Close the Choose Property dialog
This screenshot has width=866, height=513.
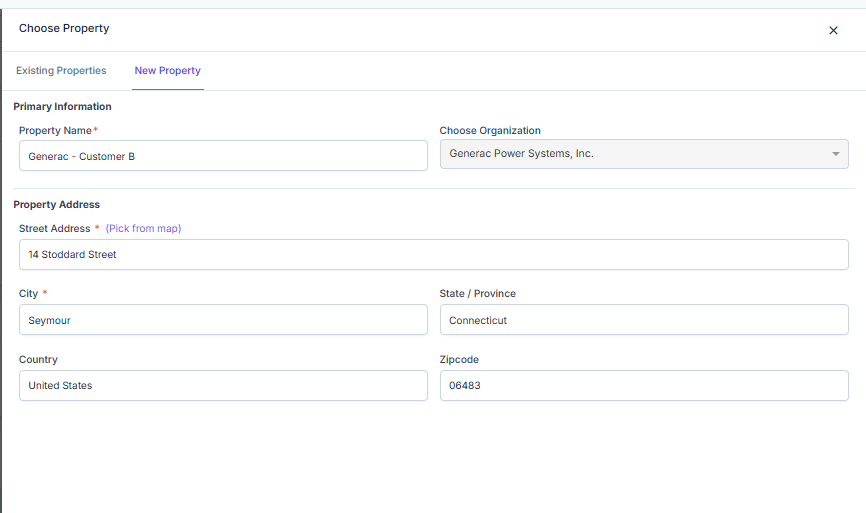833,30
